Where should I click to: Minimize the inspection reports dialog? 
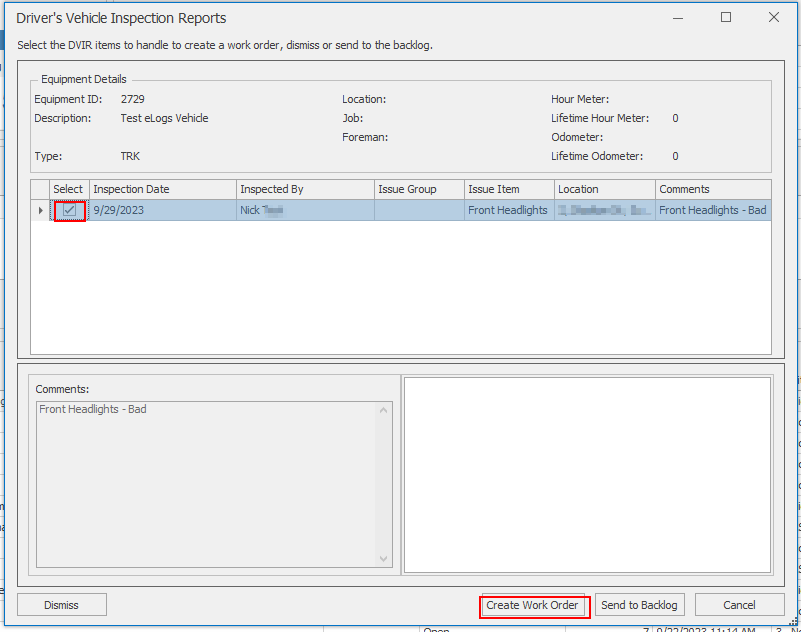pyautogui.click(x=678, y=18)
